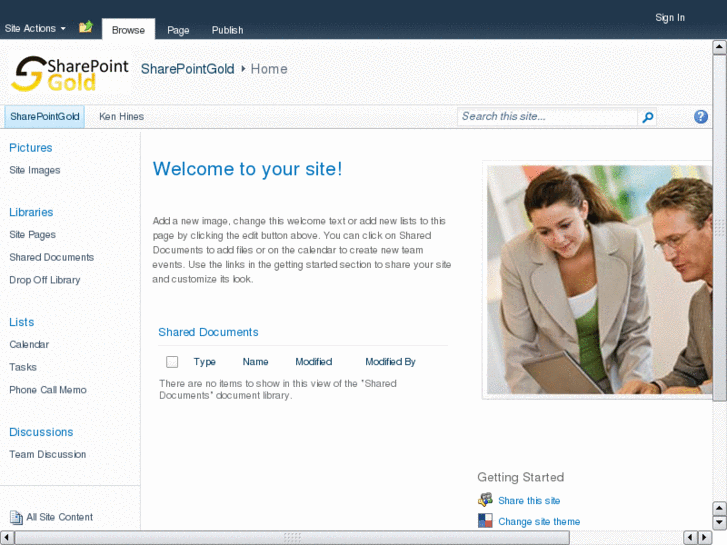
Task: Click the SharePointGold breadcrumb title link
Action: 187,69
